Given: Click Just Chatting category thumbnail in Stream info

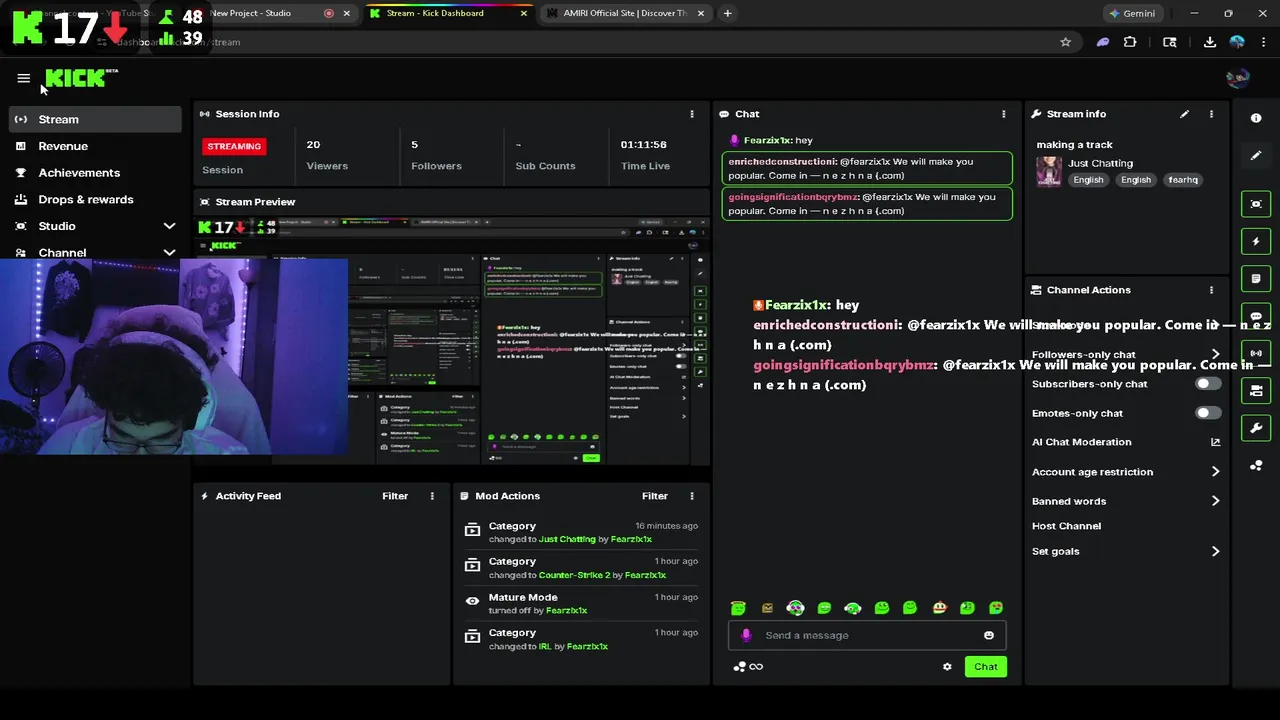Looking at the screenshot, I should point(1049,171).
